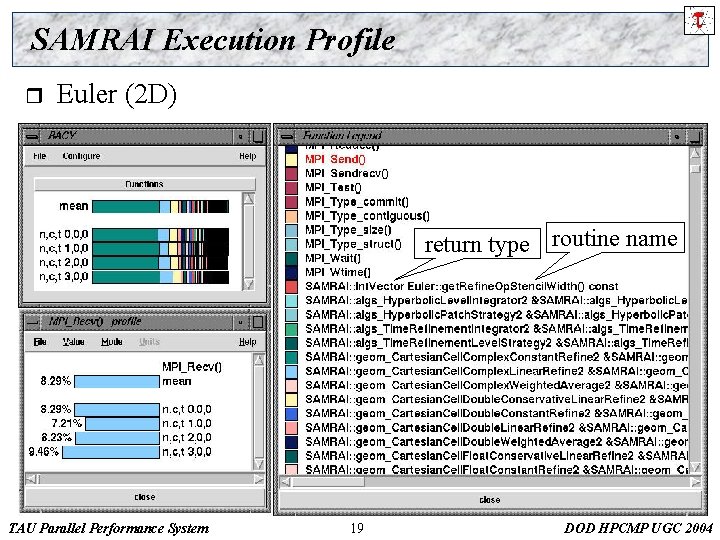
Task: Open window menu icon of MPI_Recv profile title bar
Action: (x=32, y=322)
